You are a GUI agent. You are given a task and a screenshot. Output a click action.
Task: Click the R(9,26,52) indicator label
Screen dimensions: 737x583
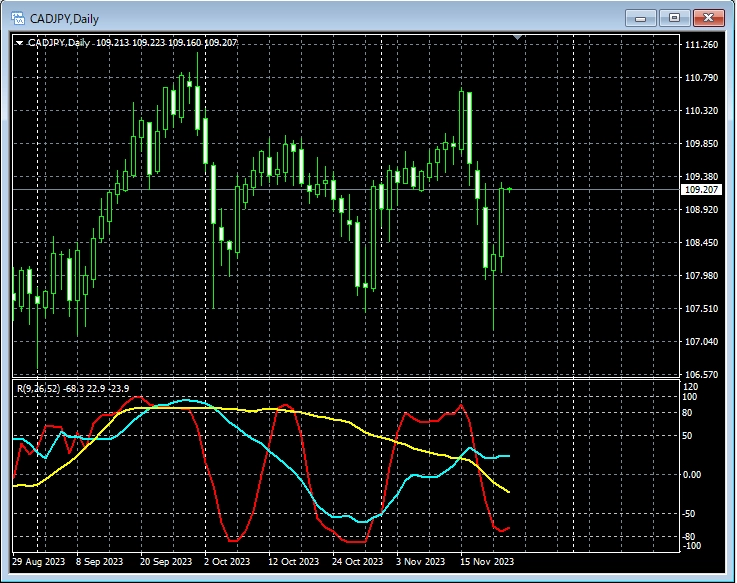38,388
